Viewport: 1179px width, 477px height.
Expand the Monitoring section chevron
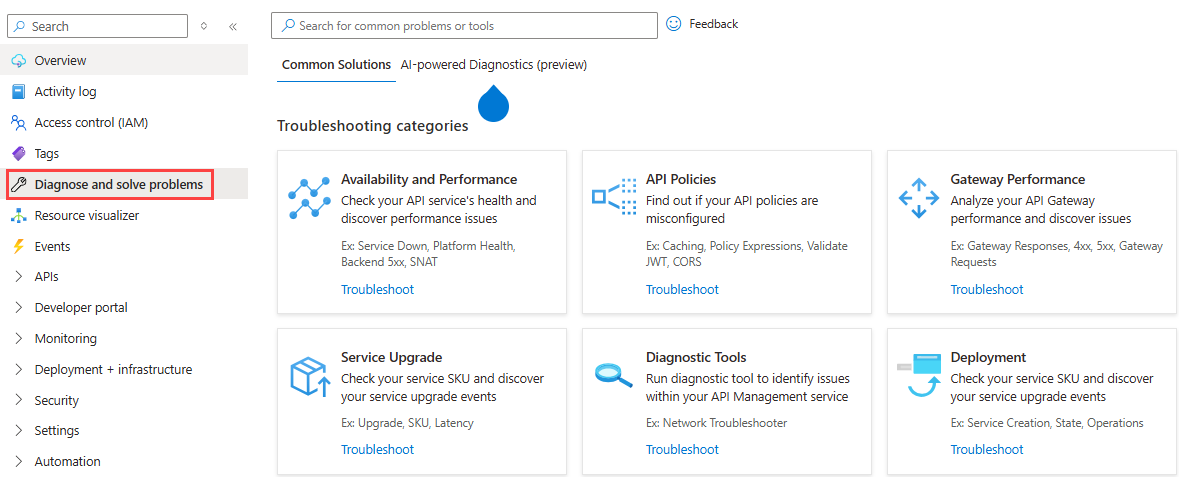pyautogui.click(x=18, y=339)
